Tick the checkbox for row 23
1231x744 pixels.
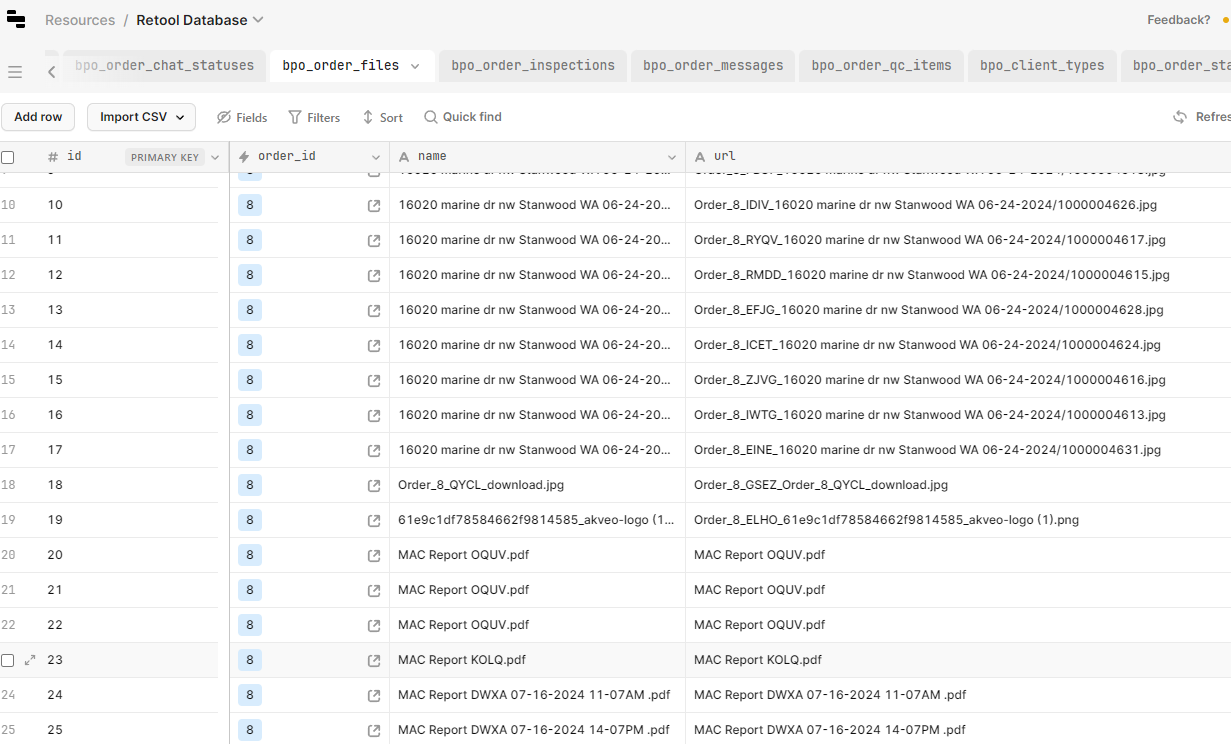tap(8, 660)
